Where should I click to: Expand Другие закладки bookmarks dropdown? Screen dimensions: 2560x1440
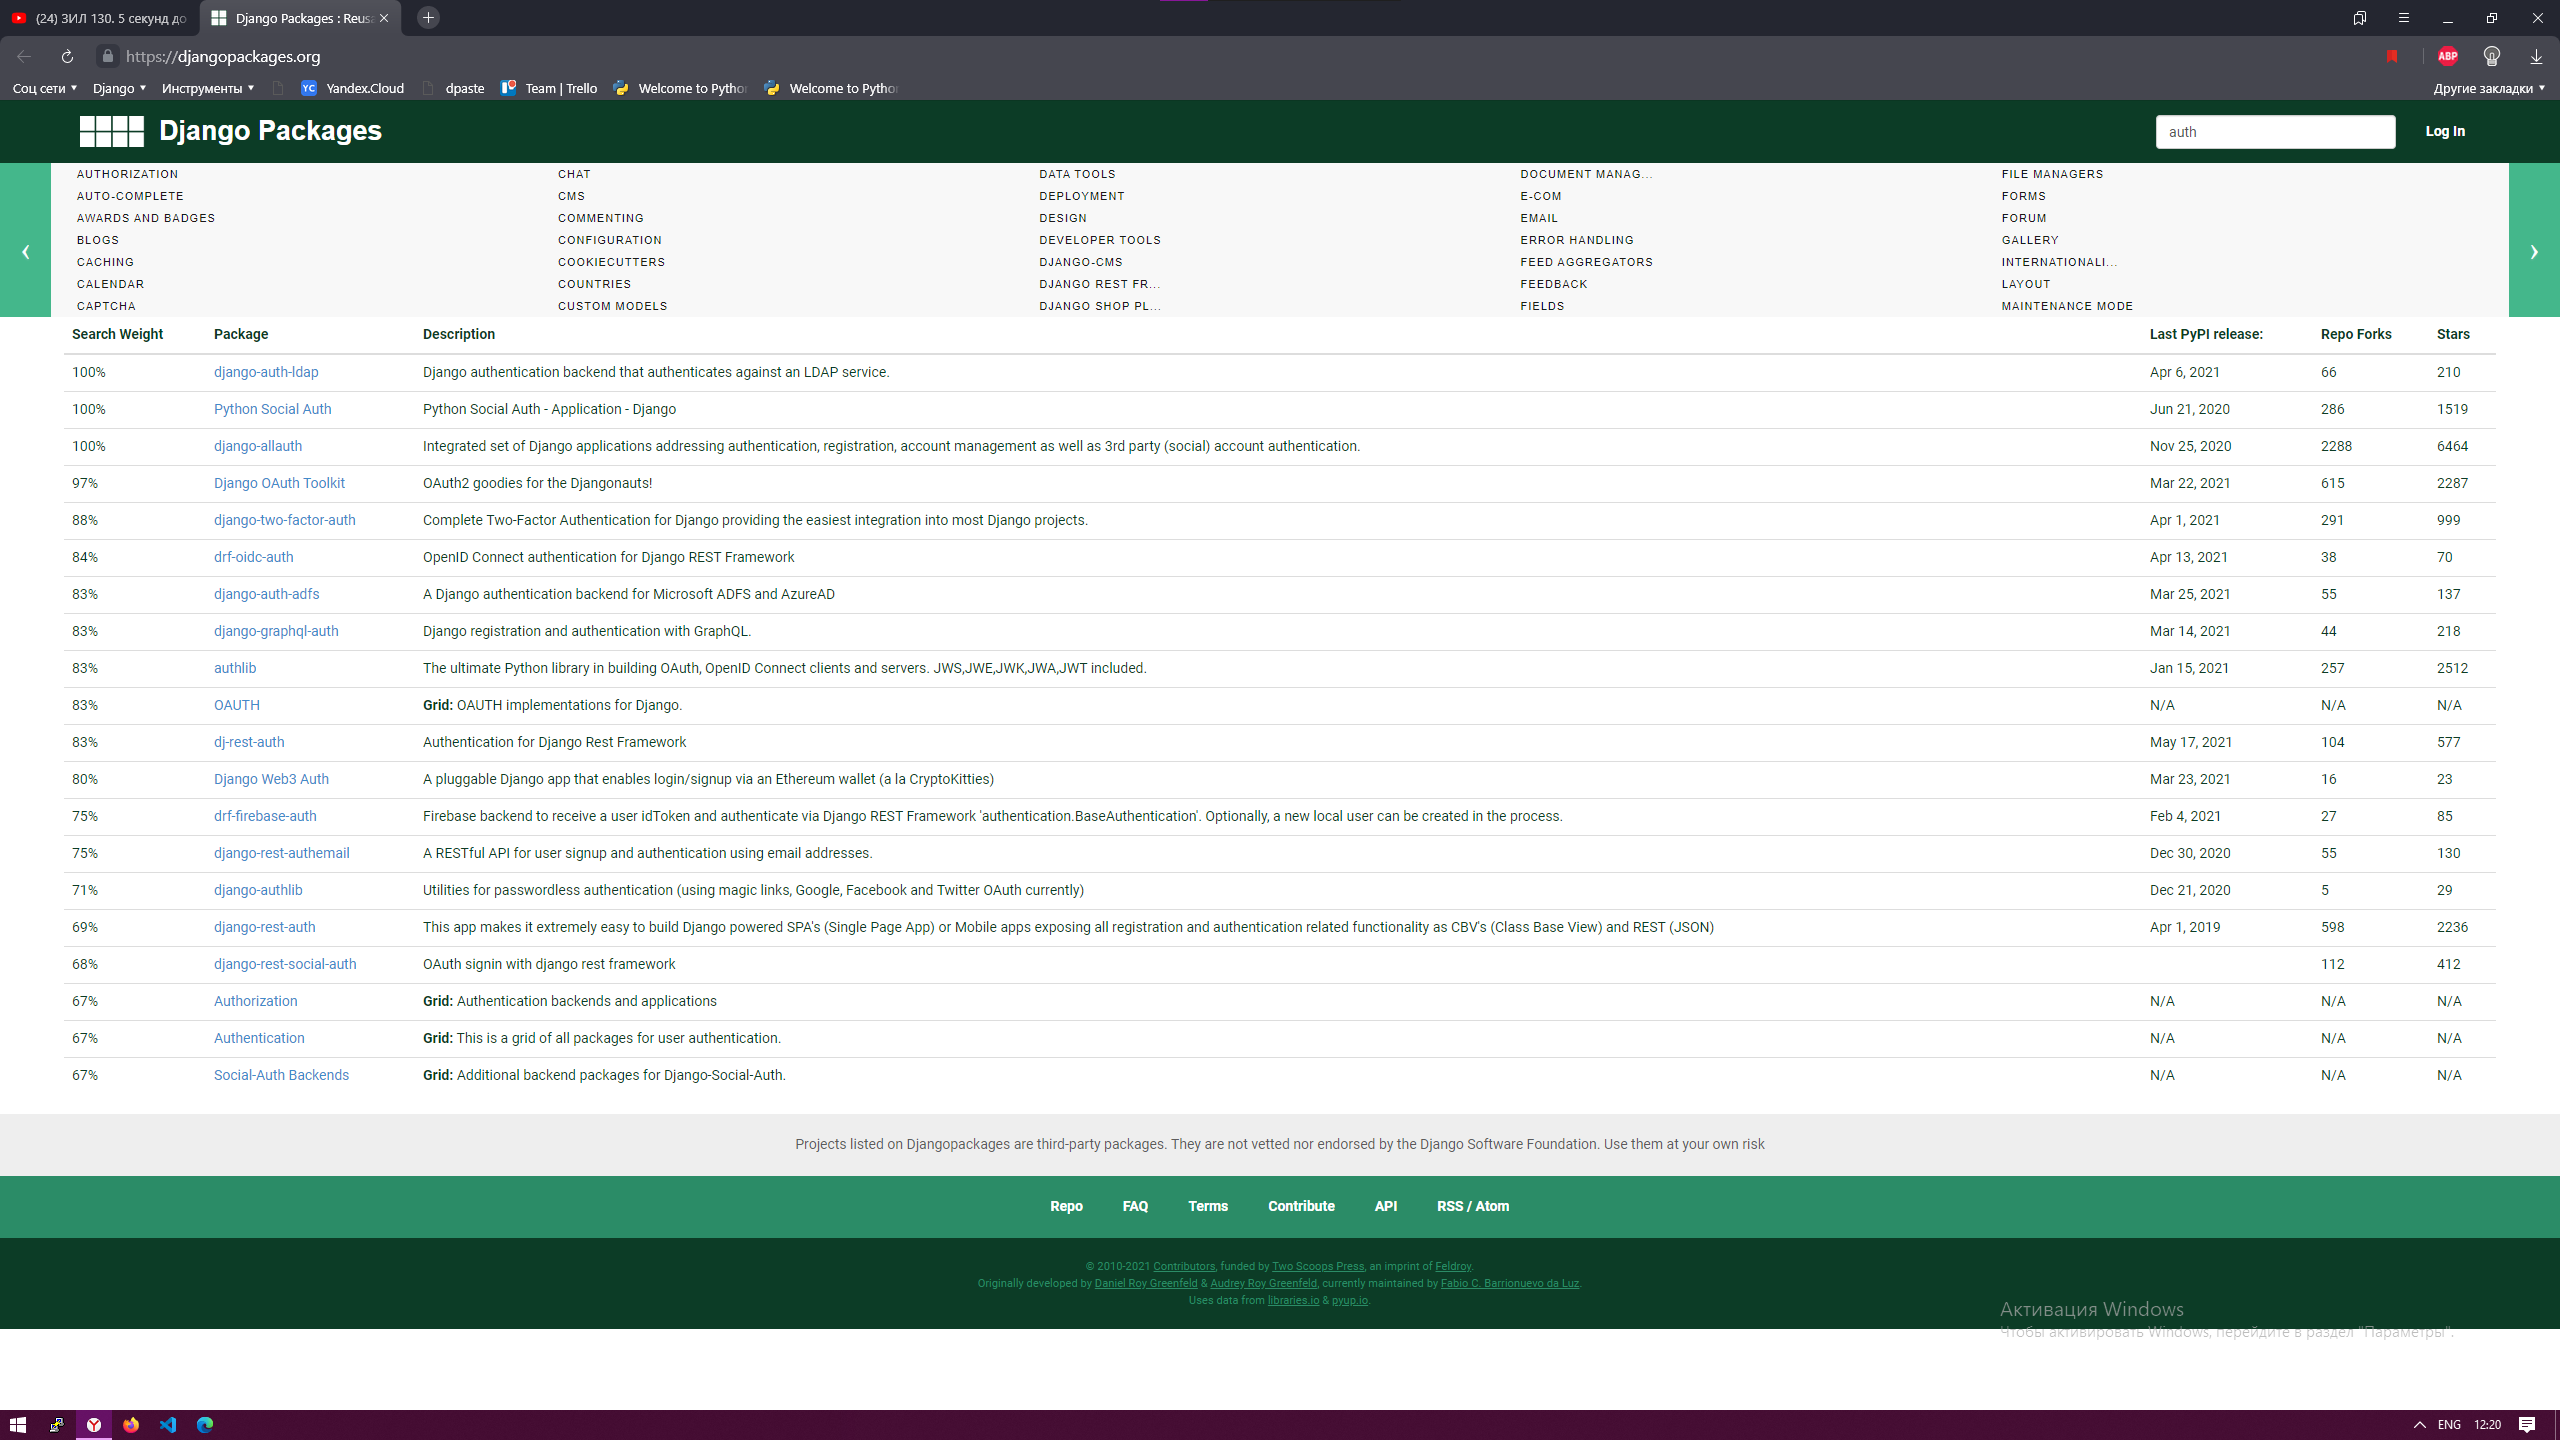pos(2488,88)
